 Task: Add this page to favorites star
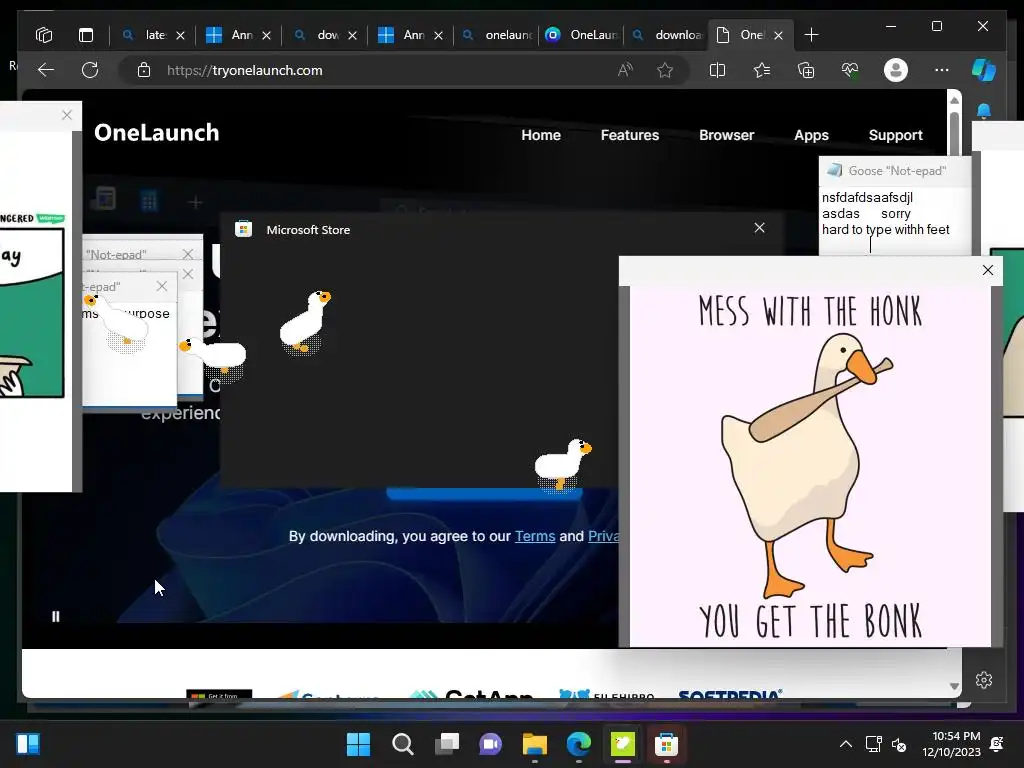pos(665,70)
